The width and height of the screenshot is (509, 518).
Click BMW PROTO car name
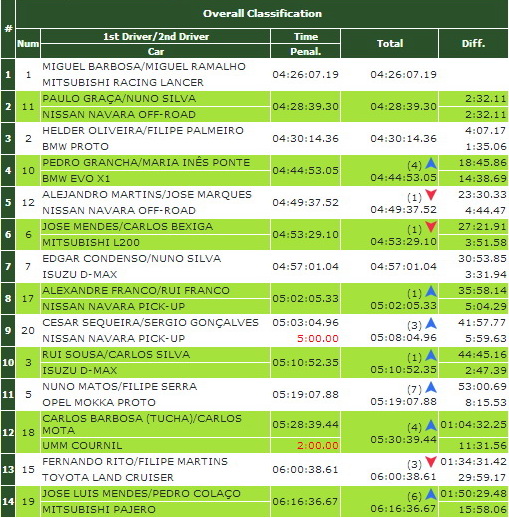[x=75, y=146]
